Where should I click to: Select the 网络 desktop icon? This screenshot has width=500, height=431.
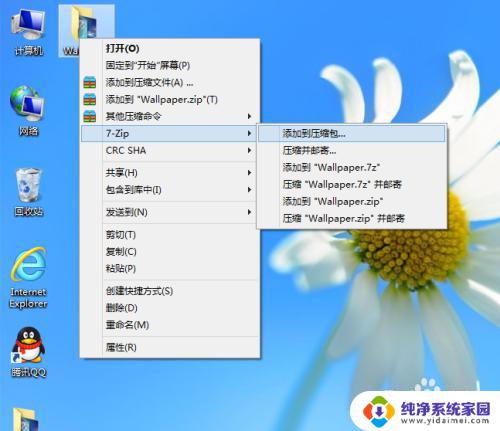28,111
